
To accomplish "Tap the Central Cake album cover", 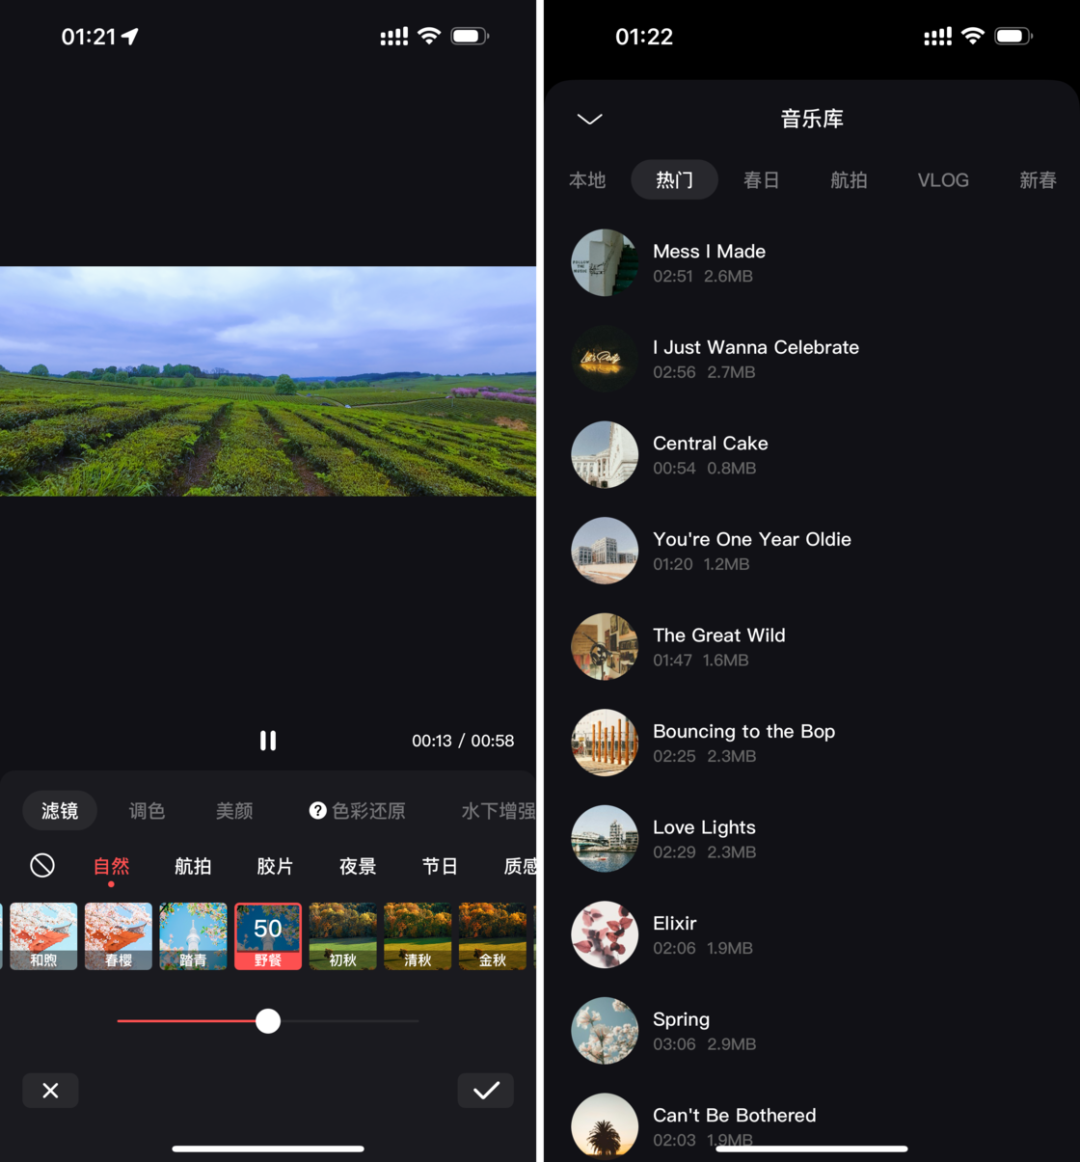I will 604,454.
